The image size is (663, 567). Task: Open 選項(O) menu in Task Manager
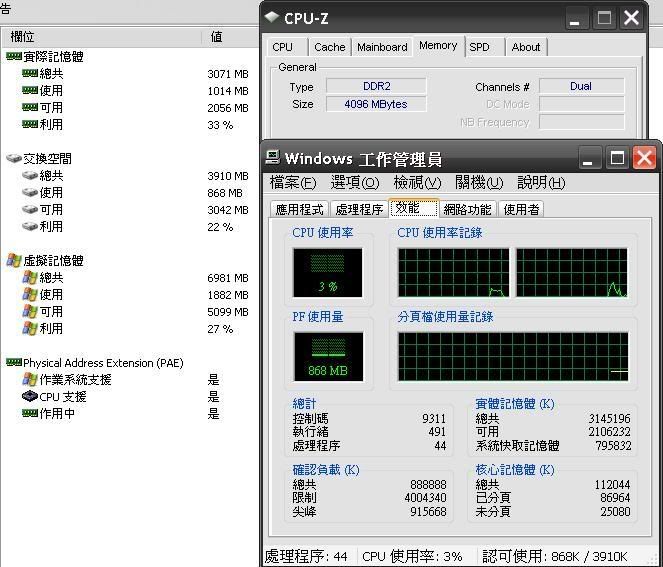[x=354, y=183]
